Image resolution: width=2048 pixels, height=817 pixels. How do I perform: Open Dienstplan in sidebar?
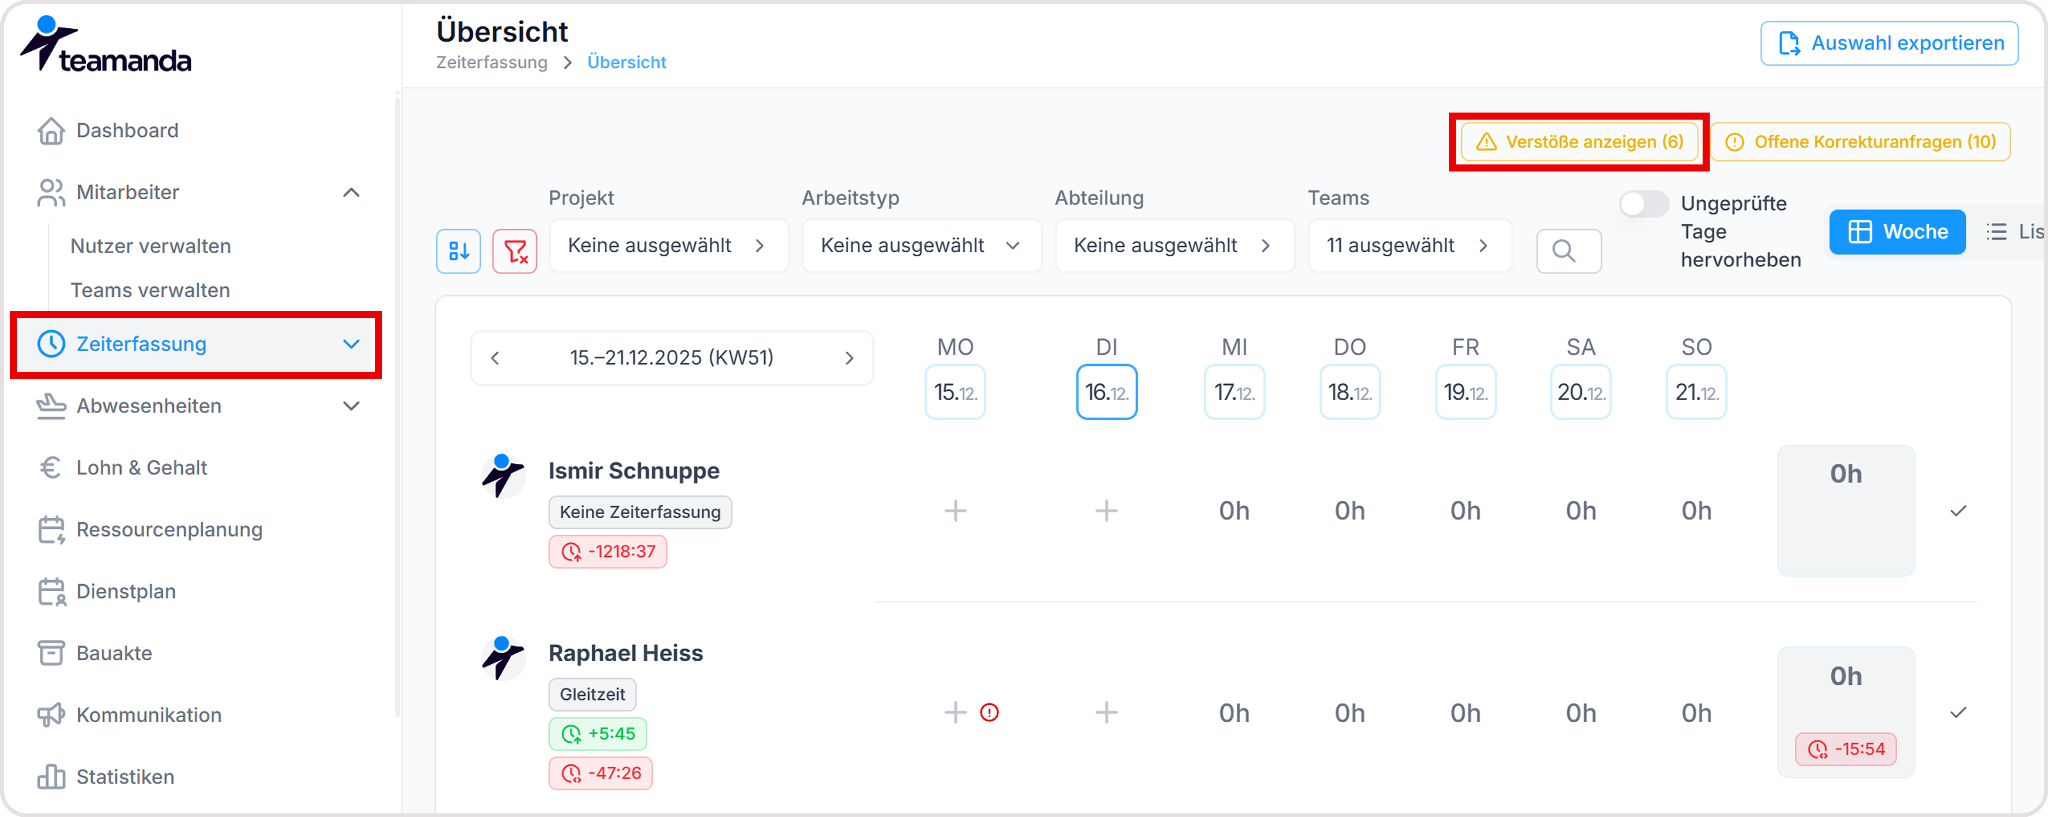(x=126, y=592)
